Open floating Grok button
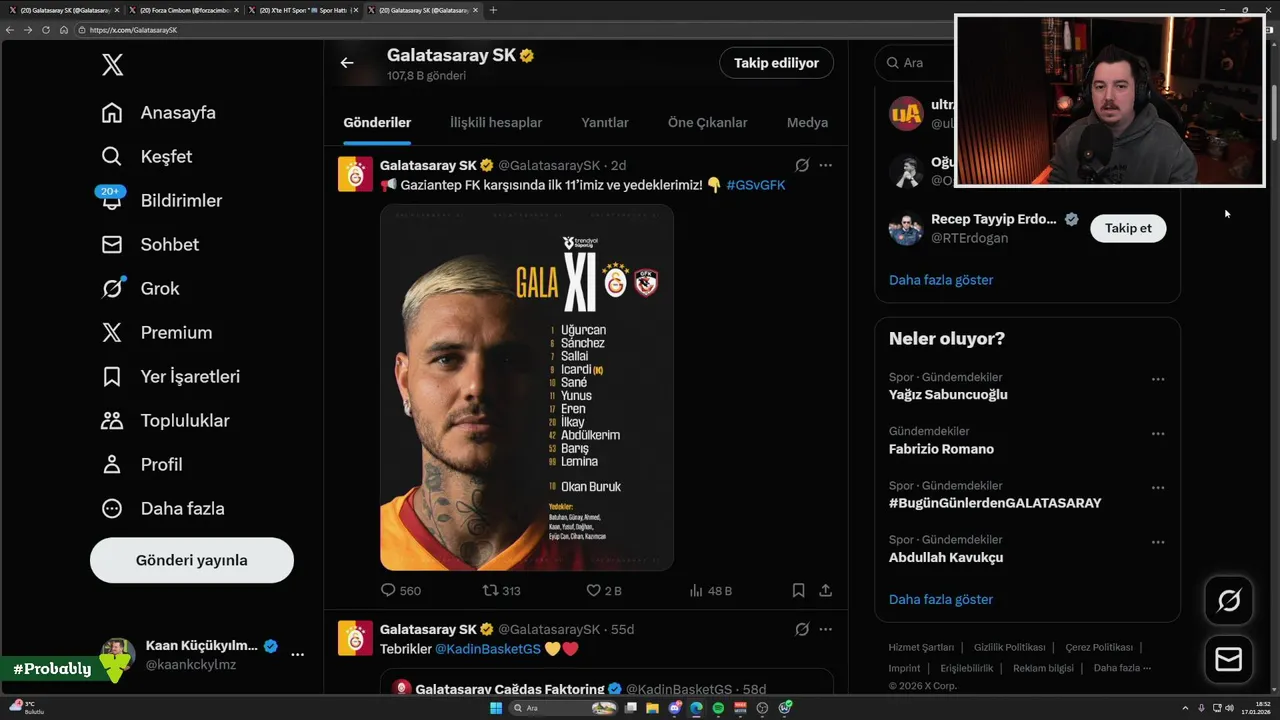Screen dimensions: 1280x720 pyautogui.click(x=1229, y=600)
